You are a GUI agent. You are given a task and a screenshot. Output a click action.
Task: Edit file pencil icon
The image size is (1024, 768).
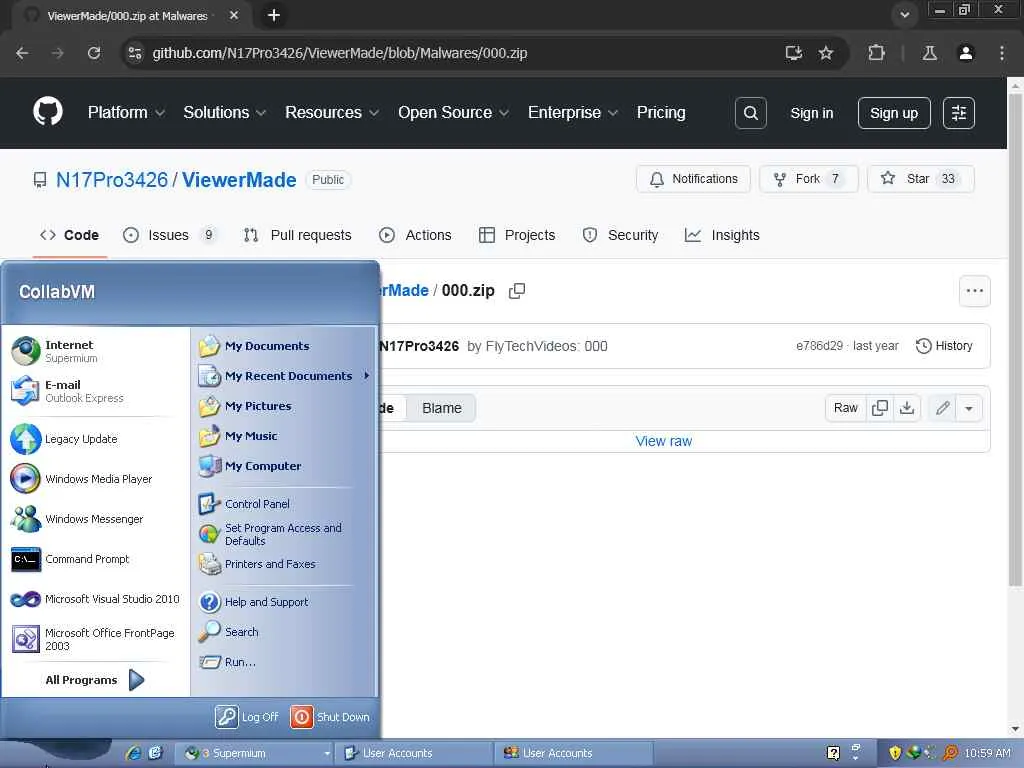point(942,408)
